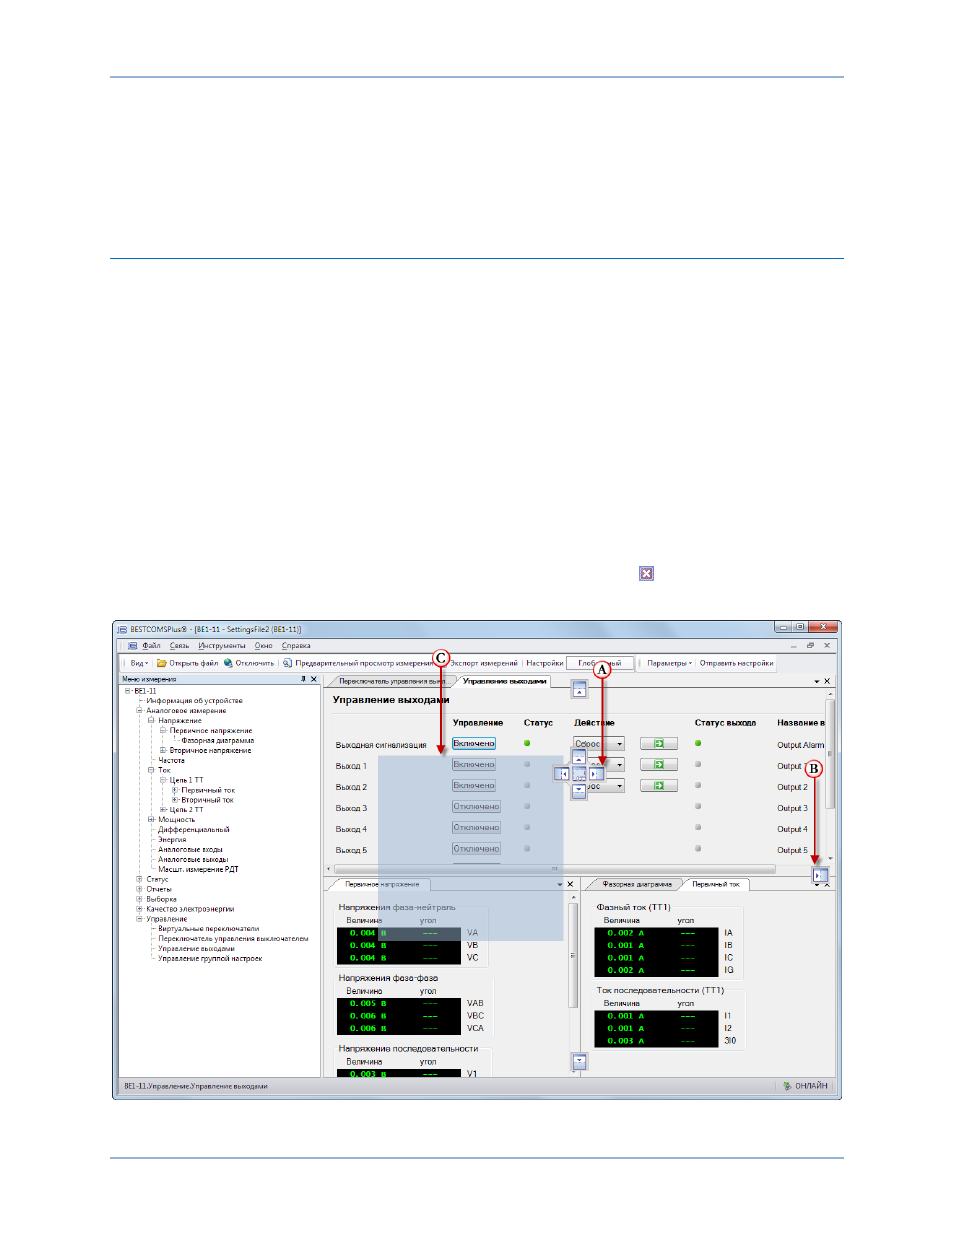
Task: Open tab list arrow of Первичное напряжение pane
Action: tap(560, 884)
